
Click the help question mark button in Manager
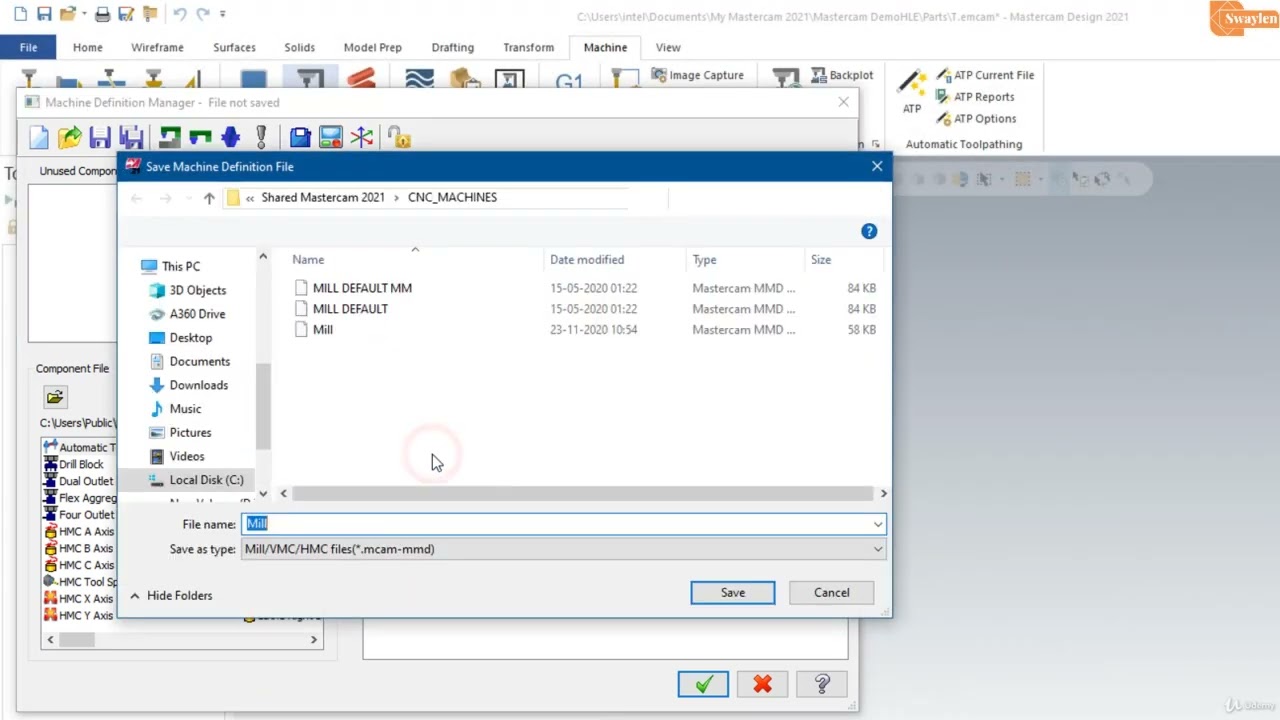tap(822, 684)
